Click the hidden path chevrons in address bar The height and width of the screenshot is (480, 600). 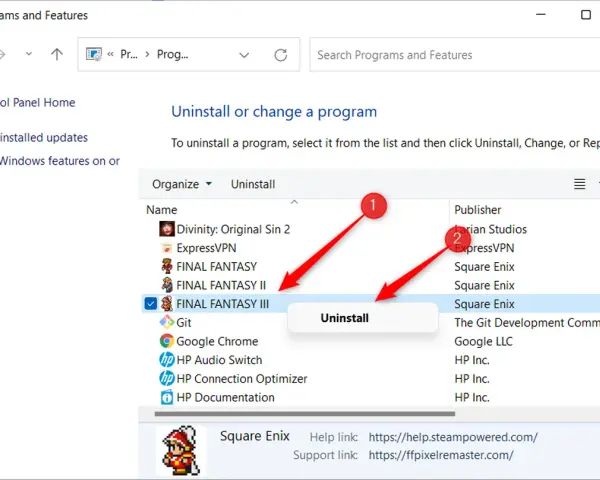[x=111, y=54]
